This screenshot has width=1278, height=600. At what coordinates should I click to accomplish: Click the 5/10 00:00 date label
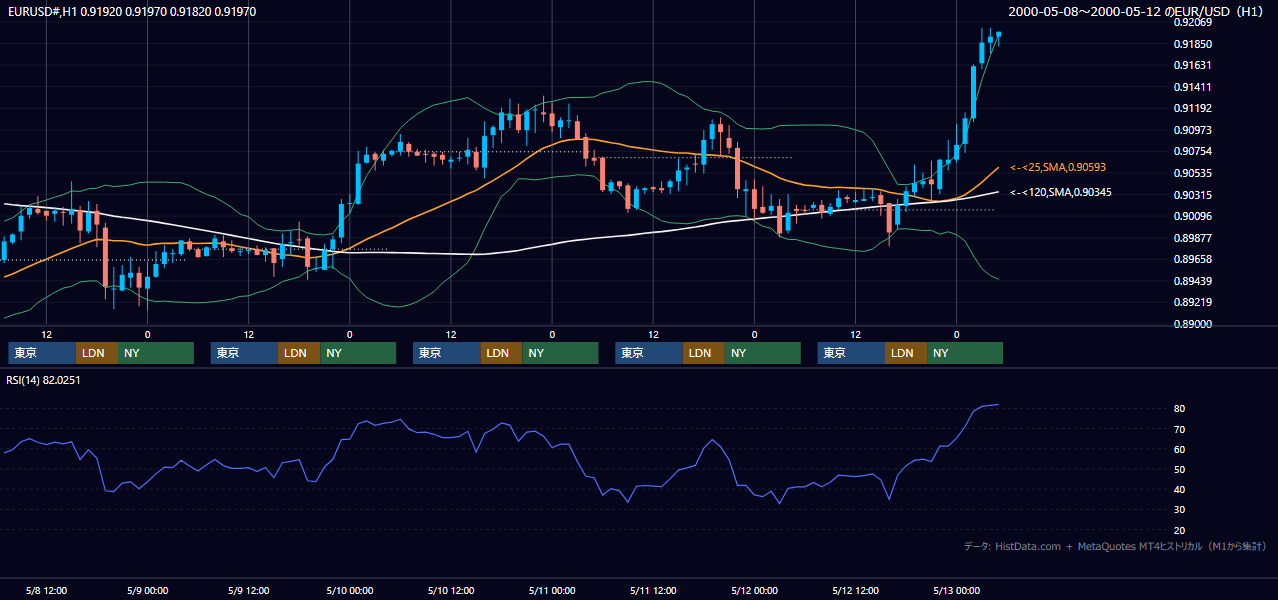tap(349, 590)
